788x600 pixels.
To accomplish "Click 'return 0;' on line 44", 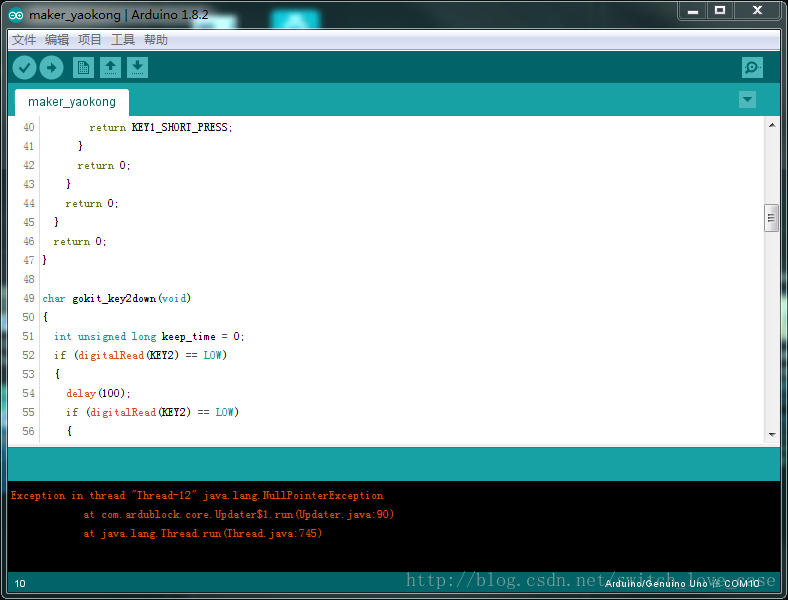I will 92,204.
